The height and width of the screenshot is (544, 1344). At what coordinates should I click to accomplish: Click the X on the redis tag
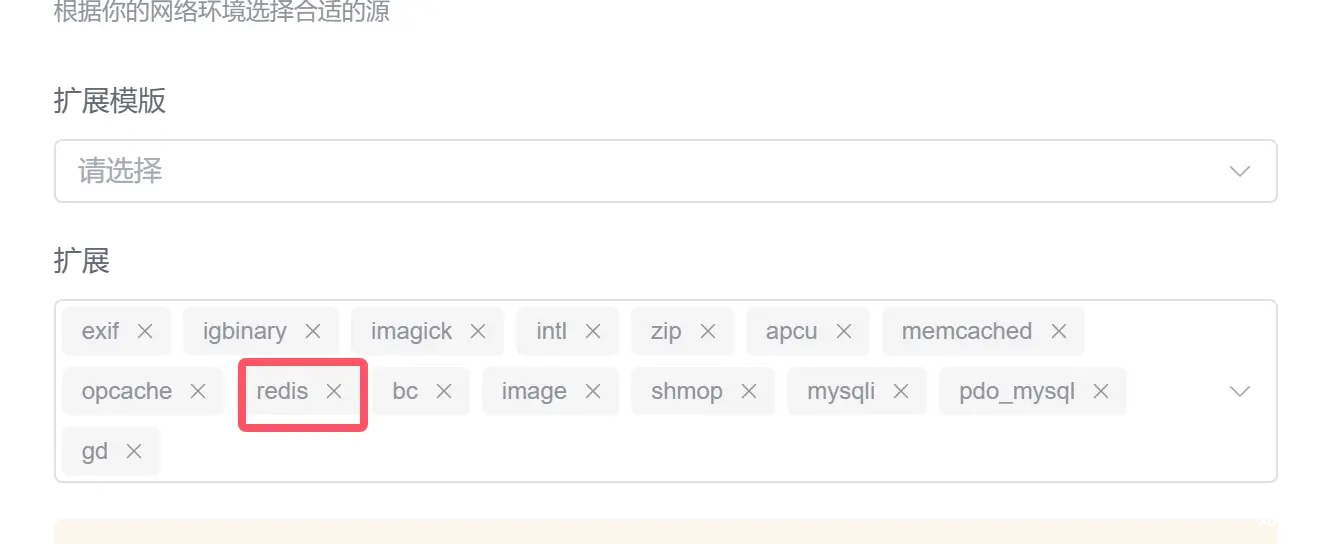coord(334,391)
